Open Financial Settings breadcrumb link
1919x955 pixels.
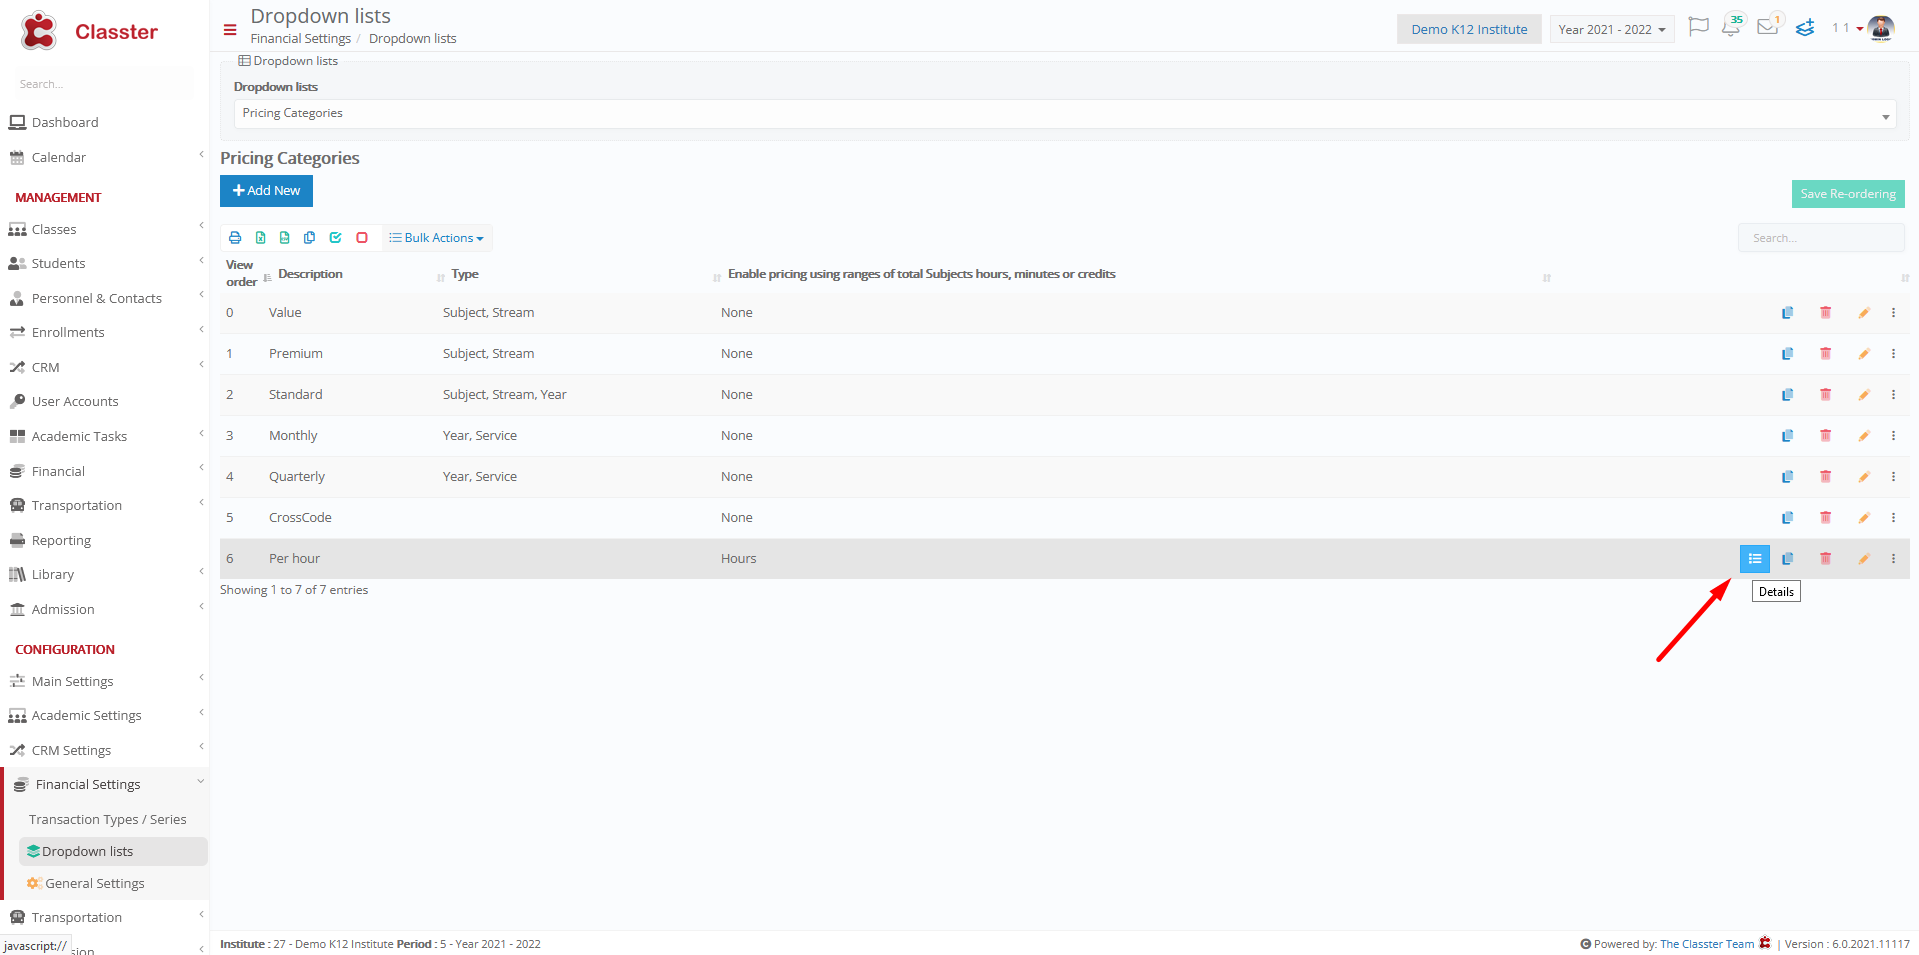300,39
